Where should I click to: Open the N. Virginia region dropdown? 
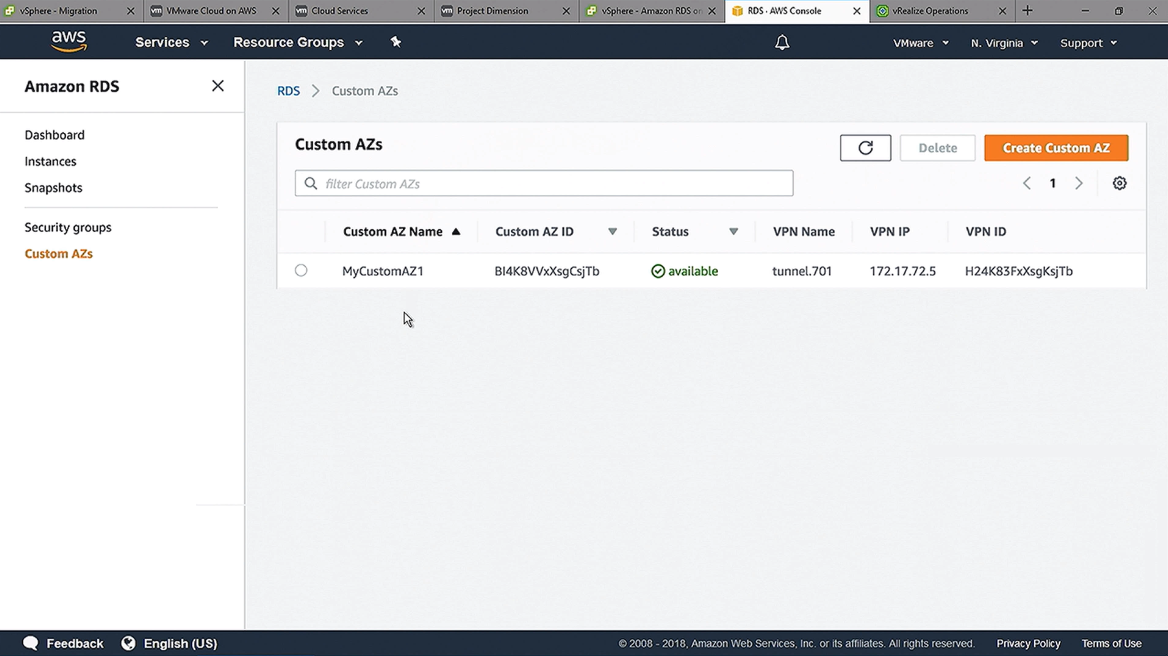(1004, 43)
